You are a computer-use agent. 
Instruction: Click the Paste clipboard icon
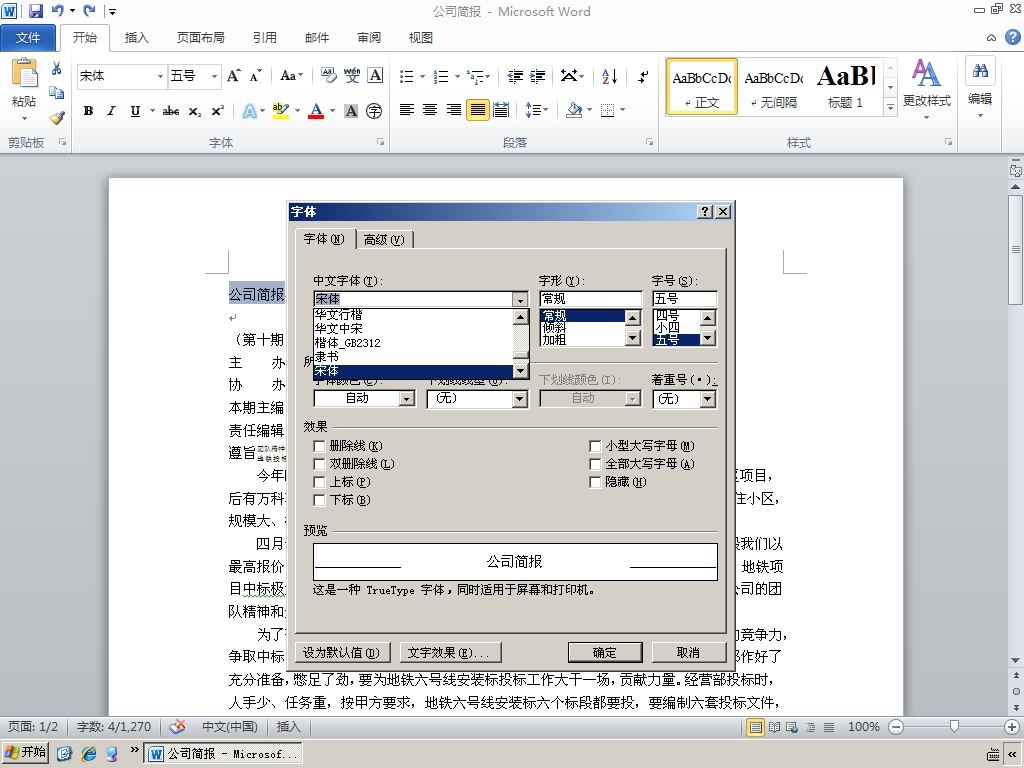click(x=25, y=73)
